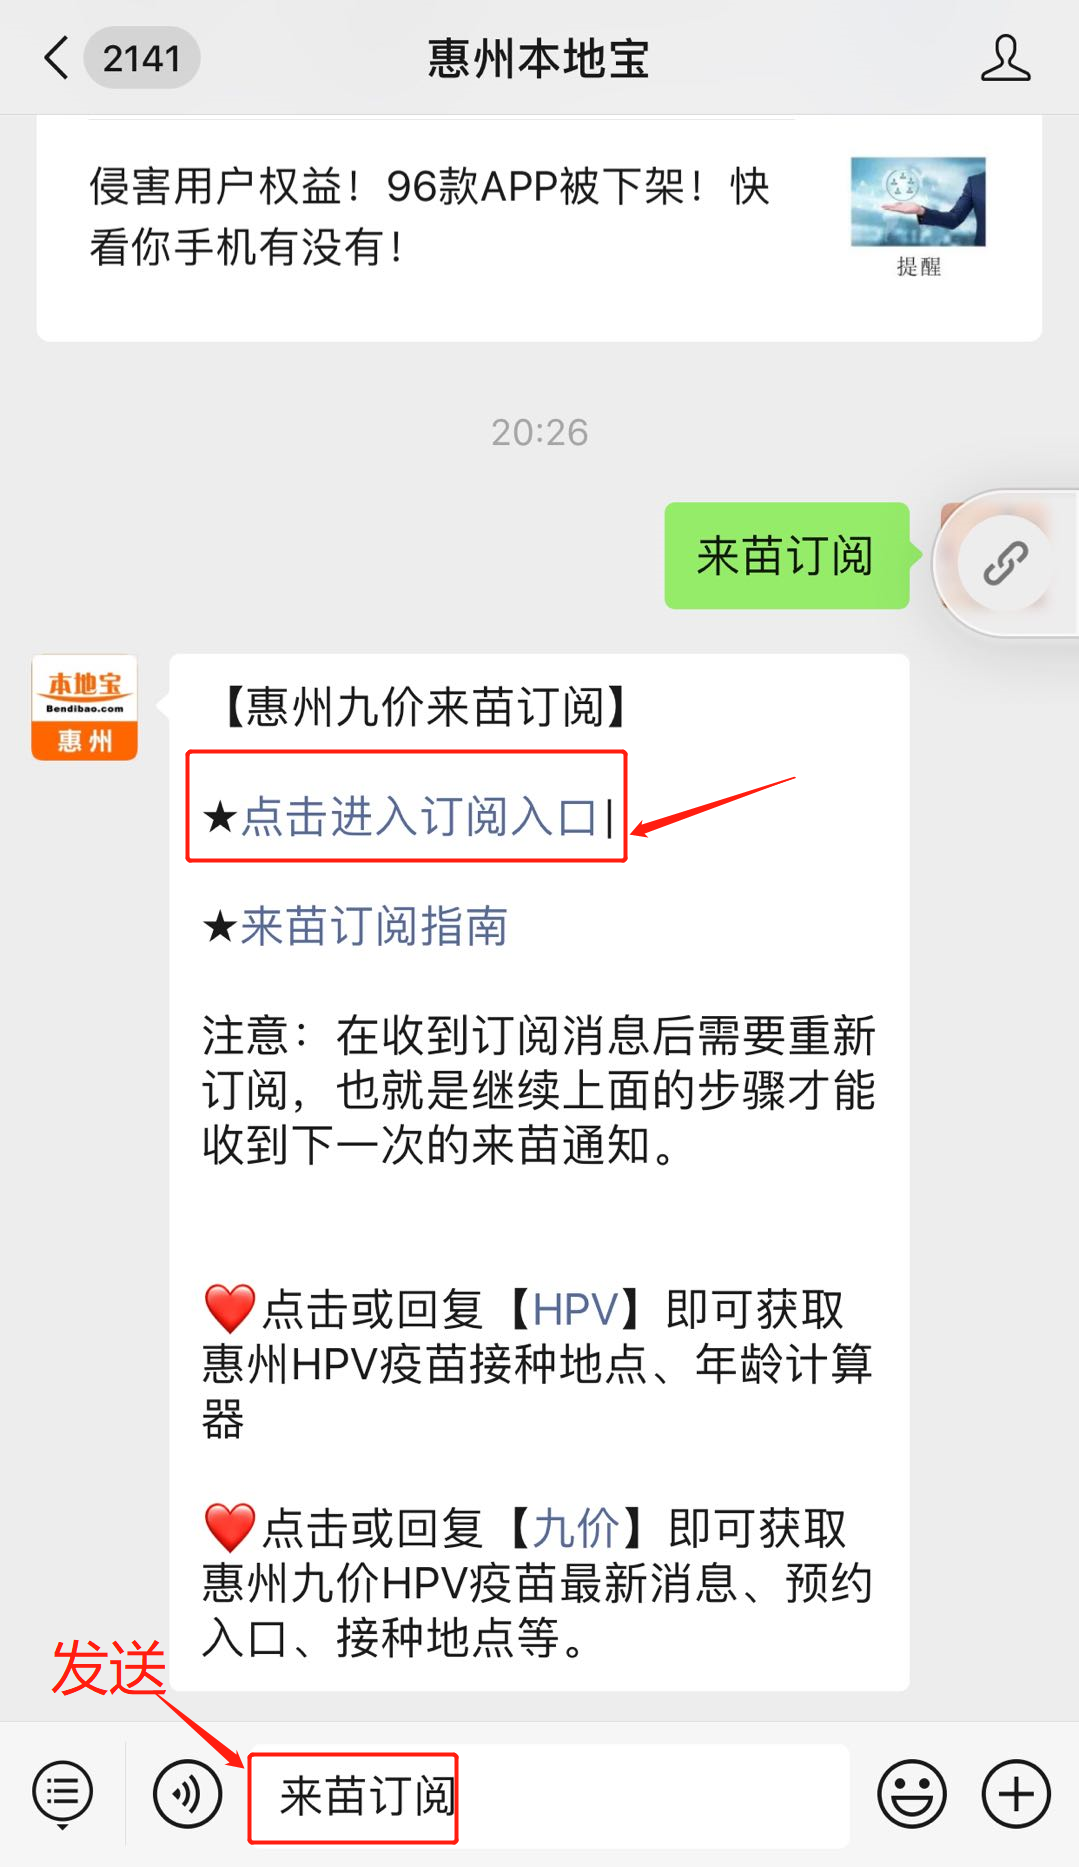Open the menu list icon

click(x=62, y=1794)
